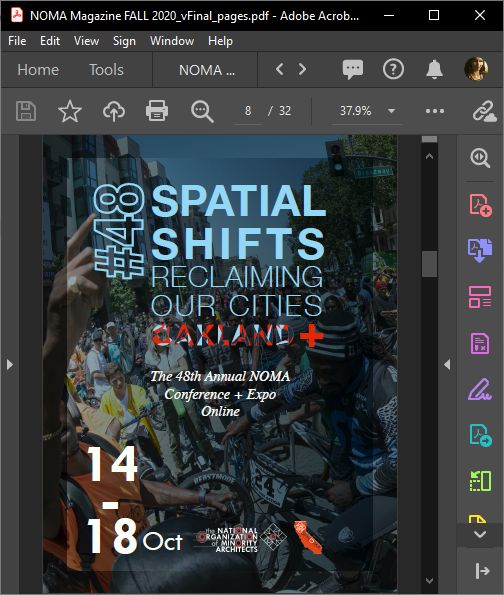
Task: Open the Redact tool icon
Action: tap(480, 343)
